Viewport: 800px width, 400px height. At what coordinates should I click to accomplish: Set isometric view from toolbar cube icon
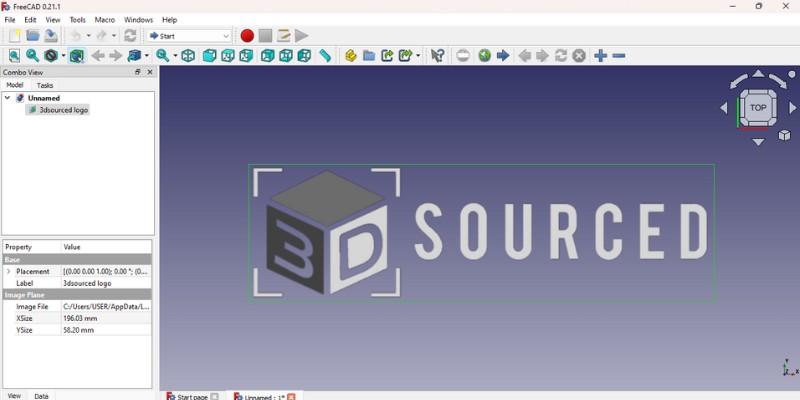click(x=188, y=56)
